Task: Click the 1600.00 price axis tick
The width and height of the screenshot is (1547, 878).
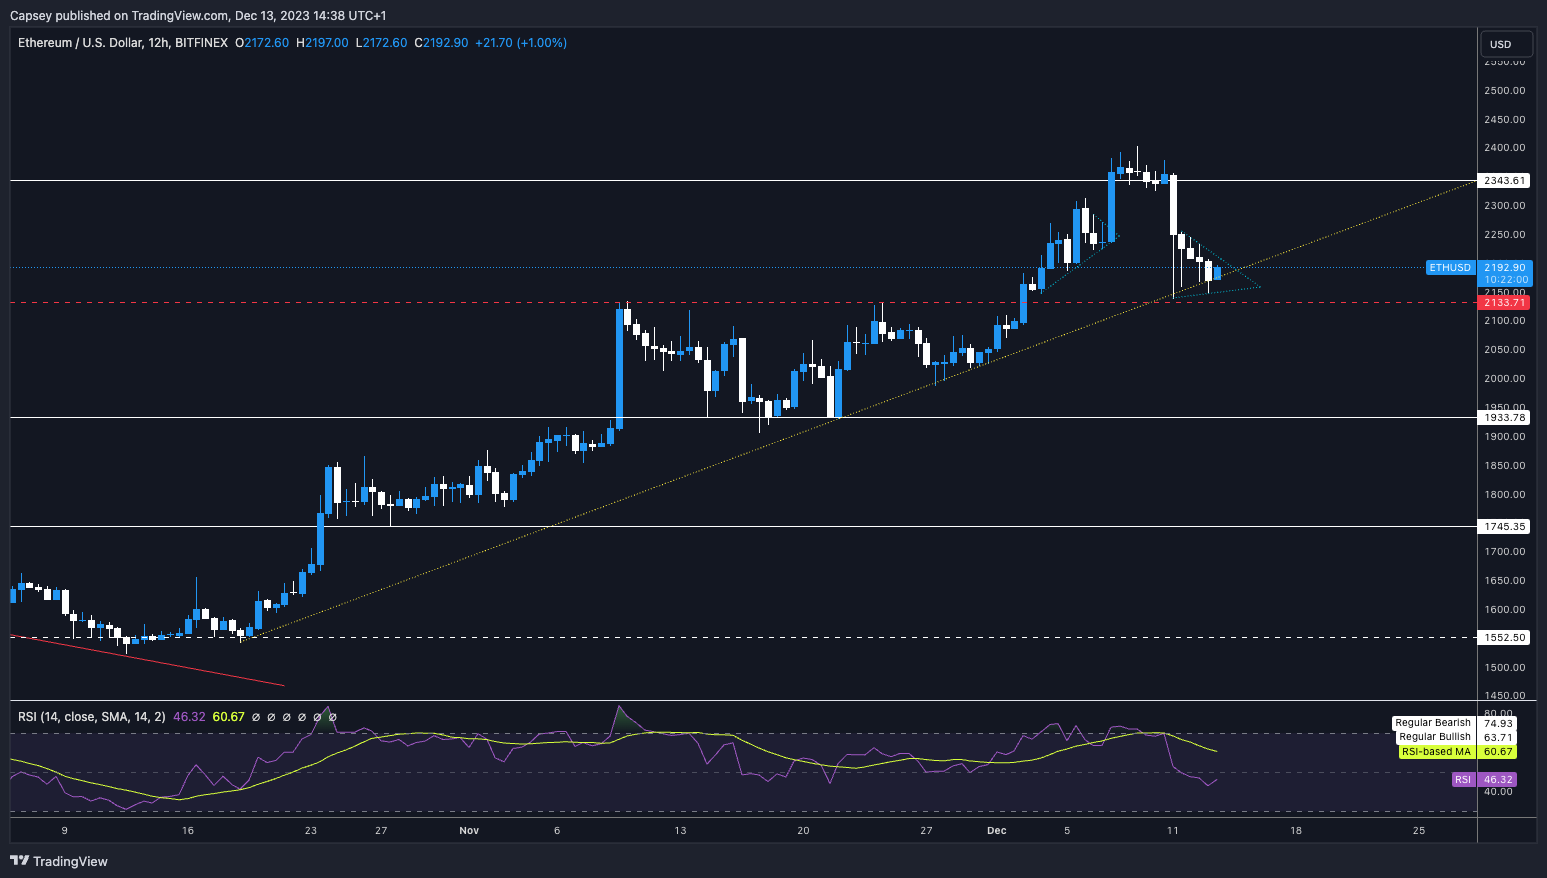Action: point(1505,610)
